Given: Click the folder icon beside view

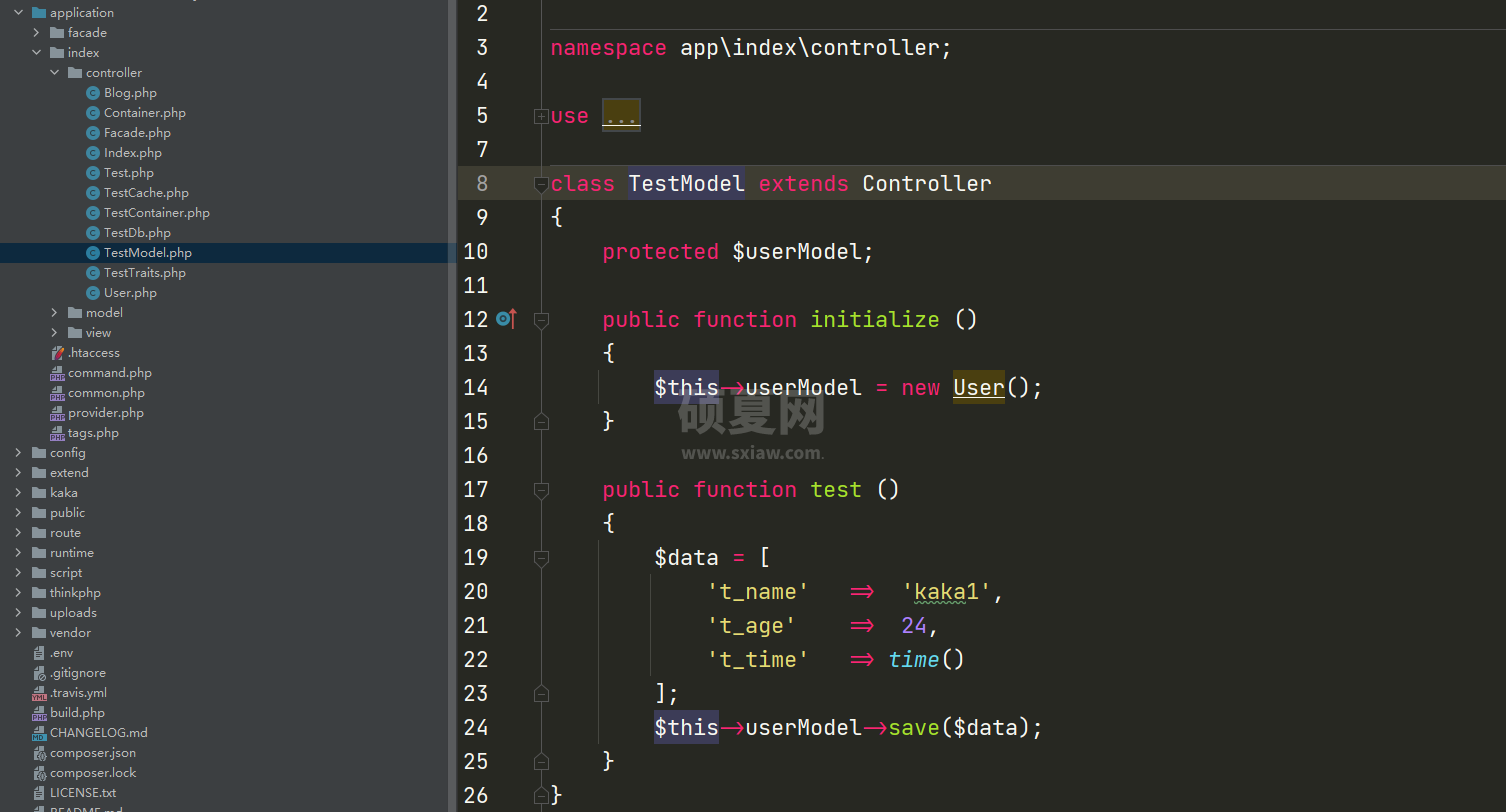Looking at the screenshot, I should tap(75, 333).
